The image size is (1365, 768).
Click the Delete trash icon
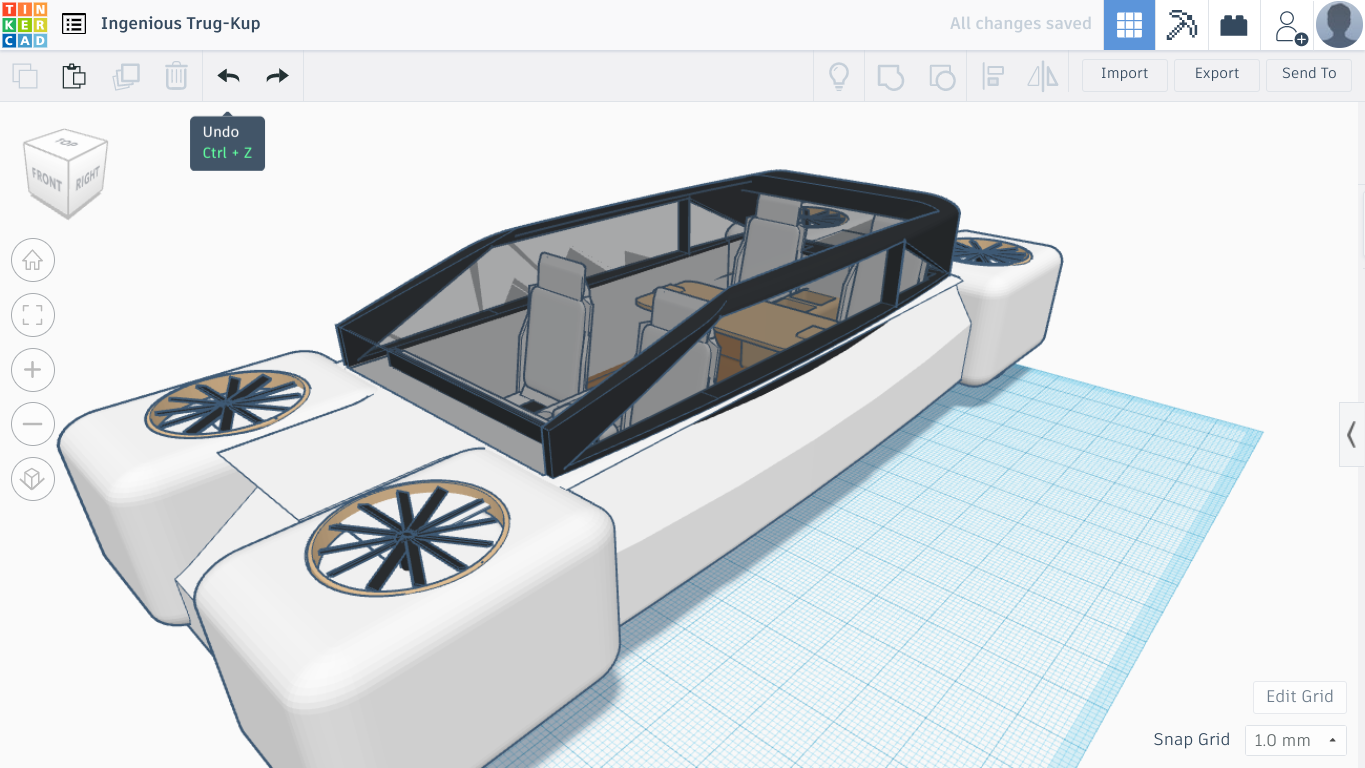click(176, 76)
